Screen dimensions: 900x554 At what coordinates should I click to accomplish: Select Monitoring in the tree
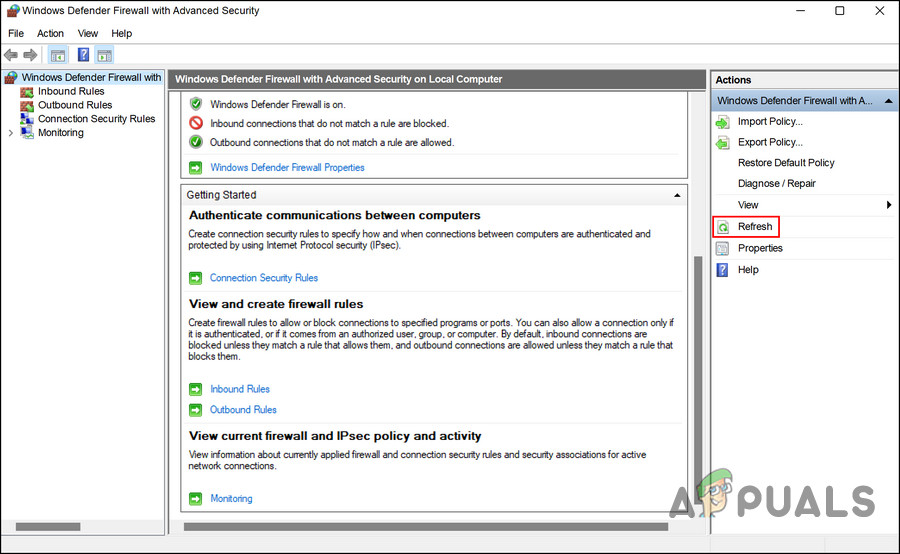[x=60, y=133]
